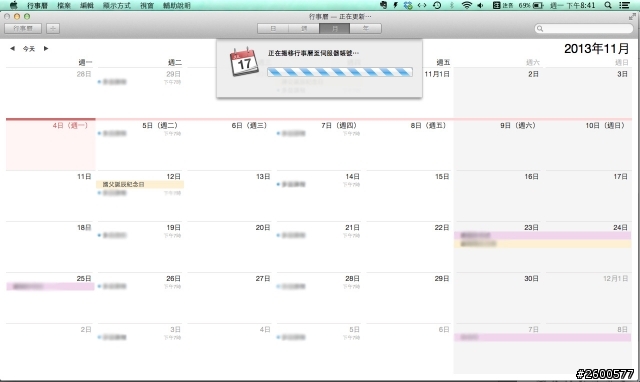Viewport: 640px width, 382px height.
Task: Open the 行事曆 application menu
Action: [37, 5]
